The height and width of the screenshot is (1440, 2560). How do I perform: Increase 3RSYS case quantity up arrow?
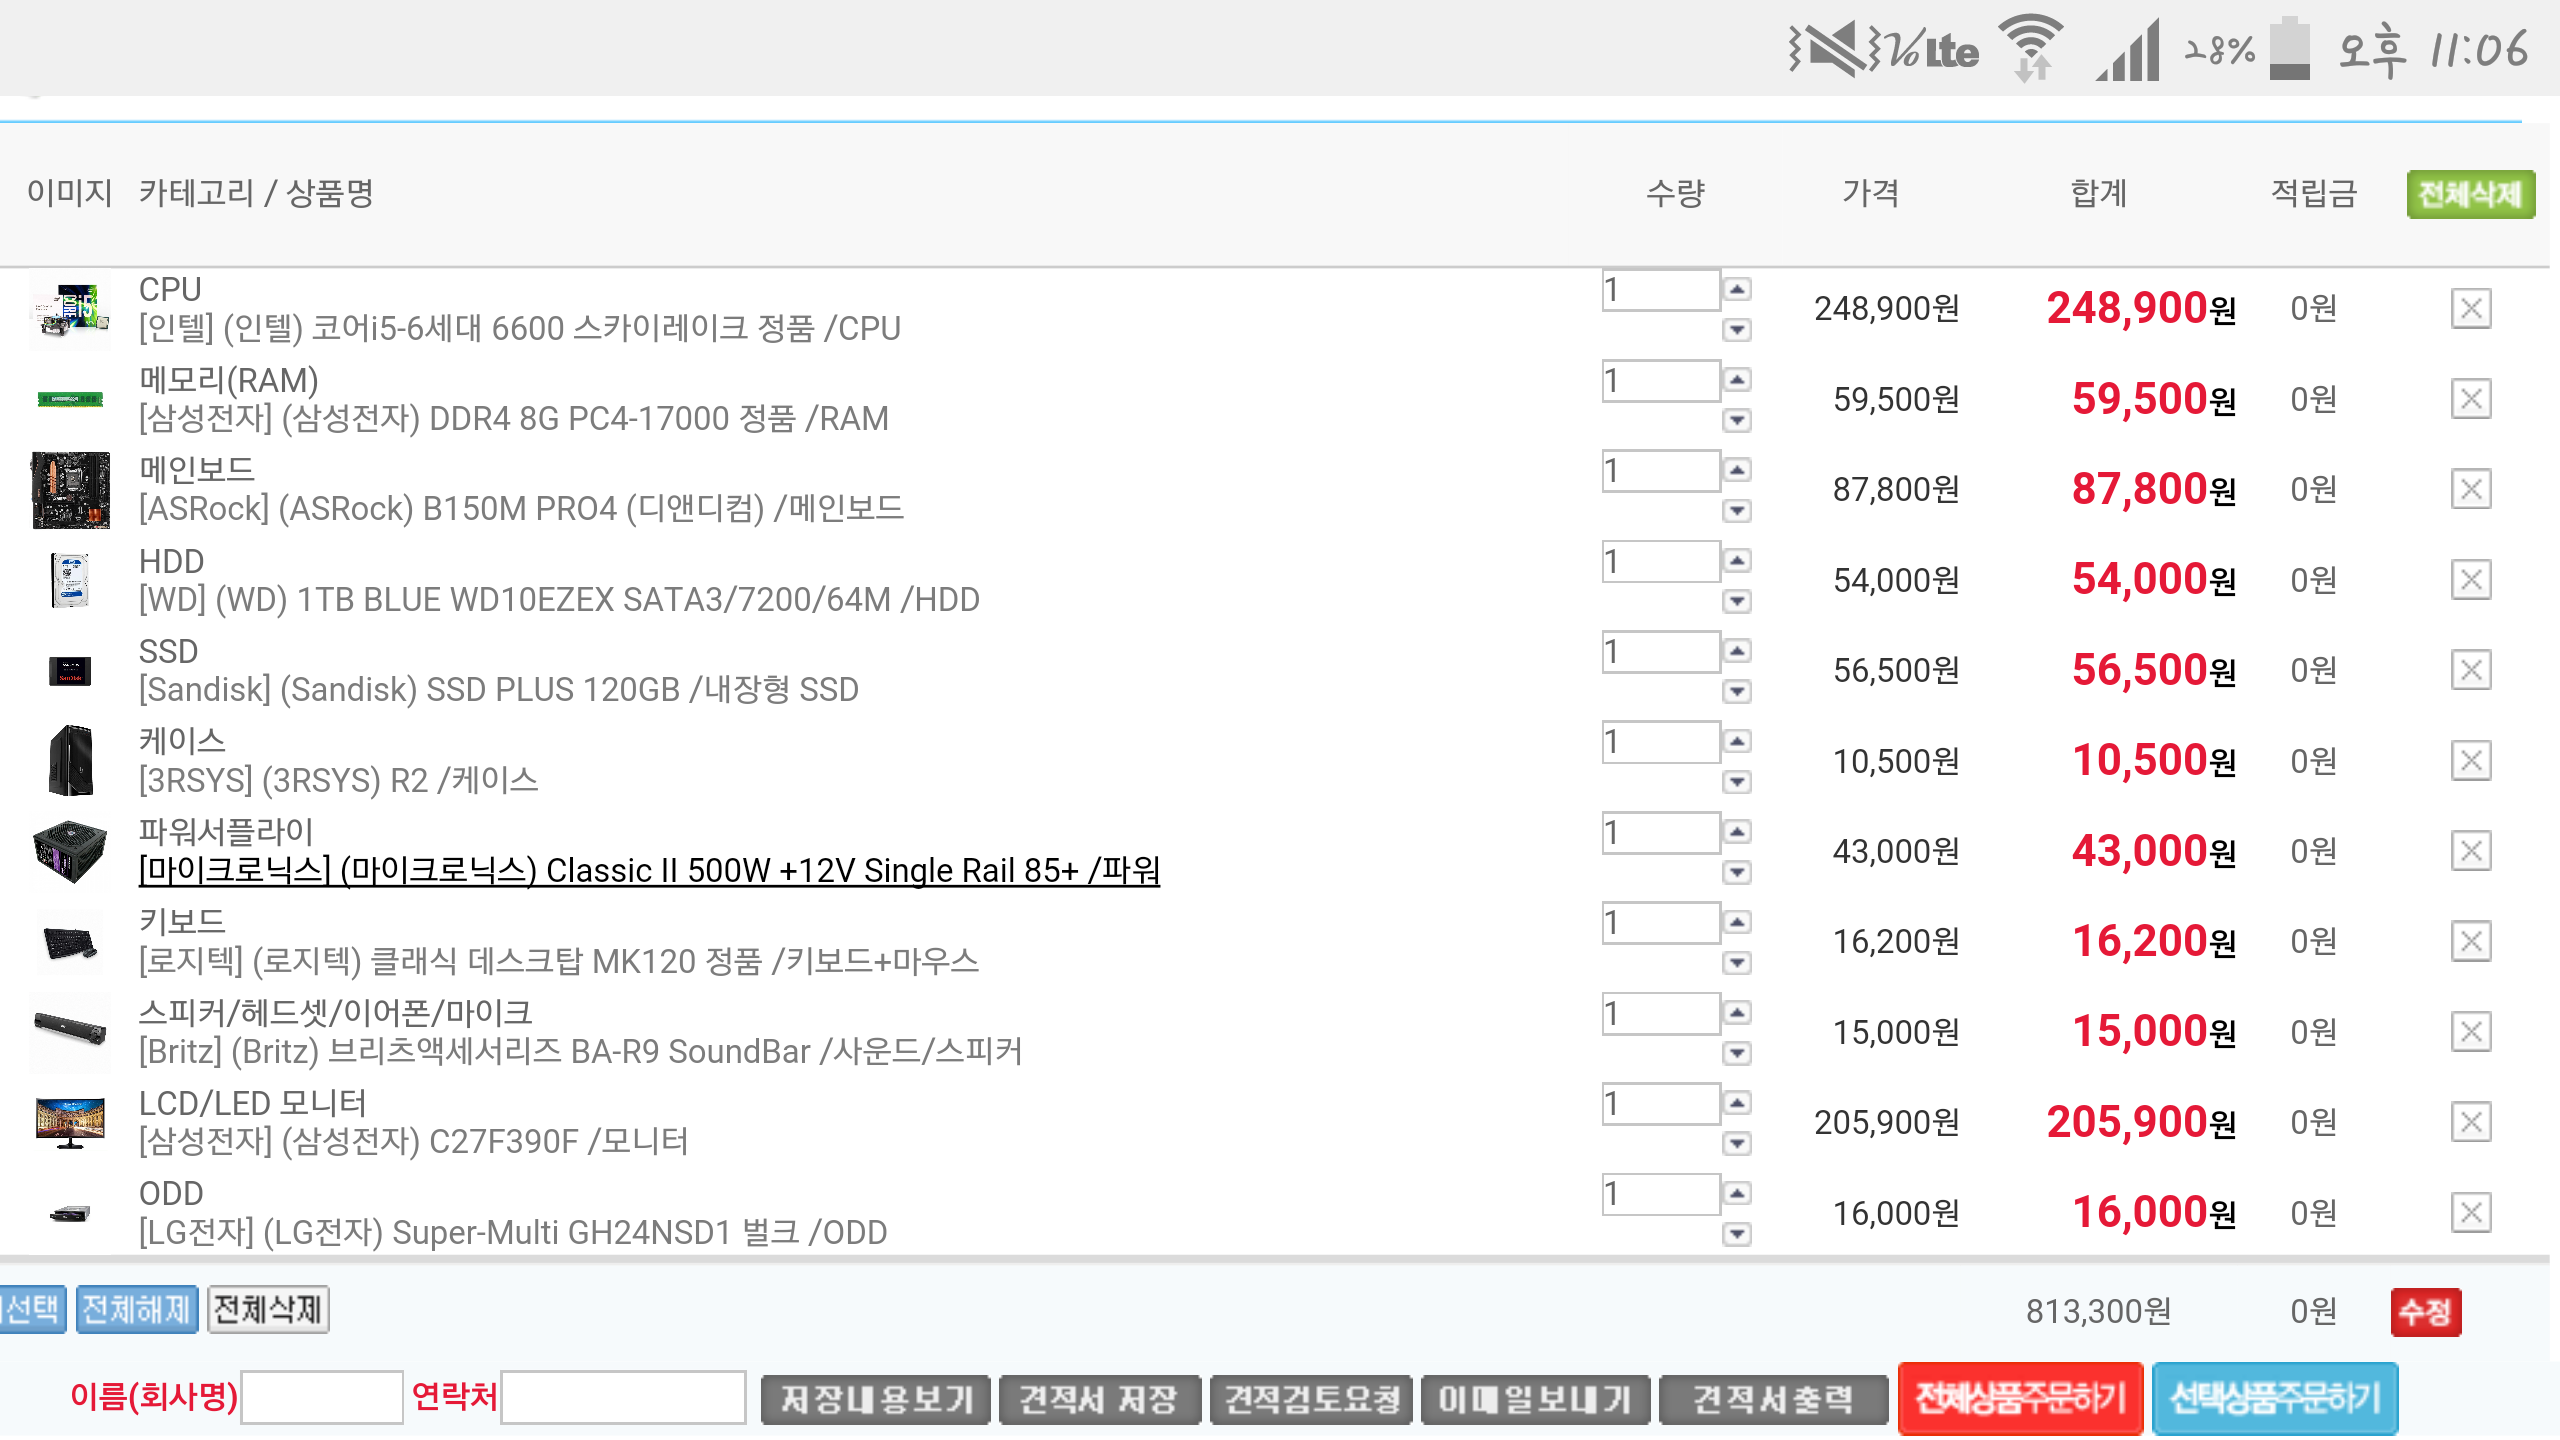click(1738, 741)
